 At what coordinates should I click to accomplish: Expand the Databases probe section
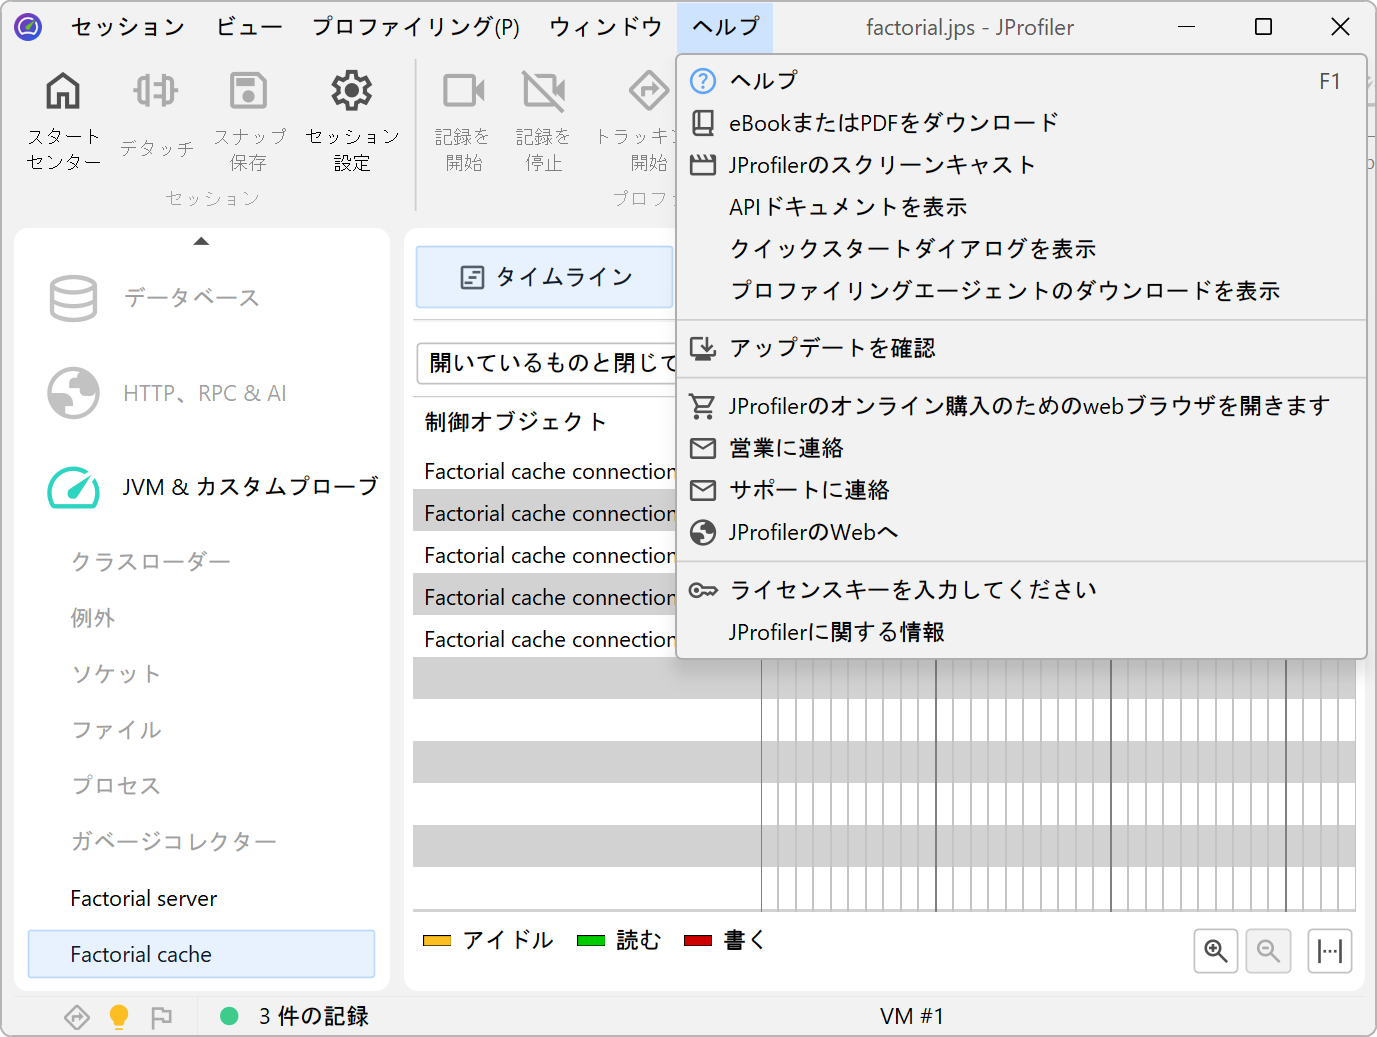tap(190, 298)
